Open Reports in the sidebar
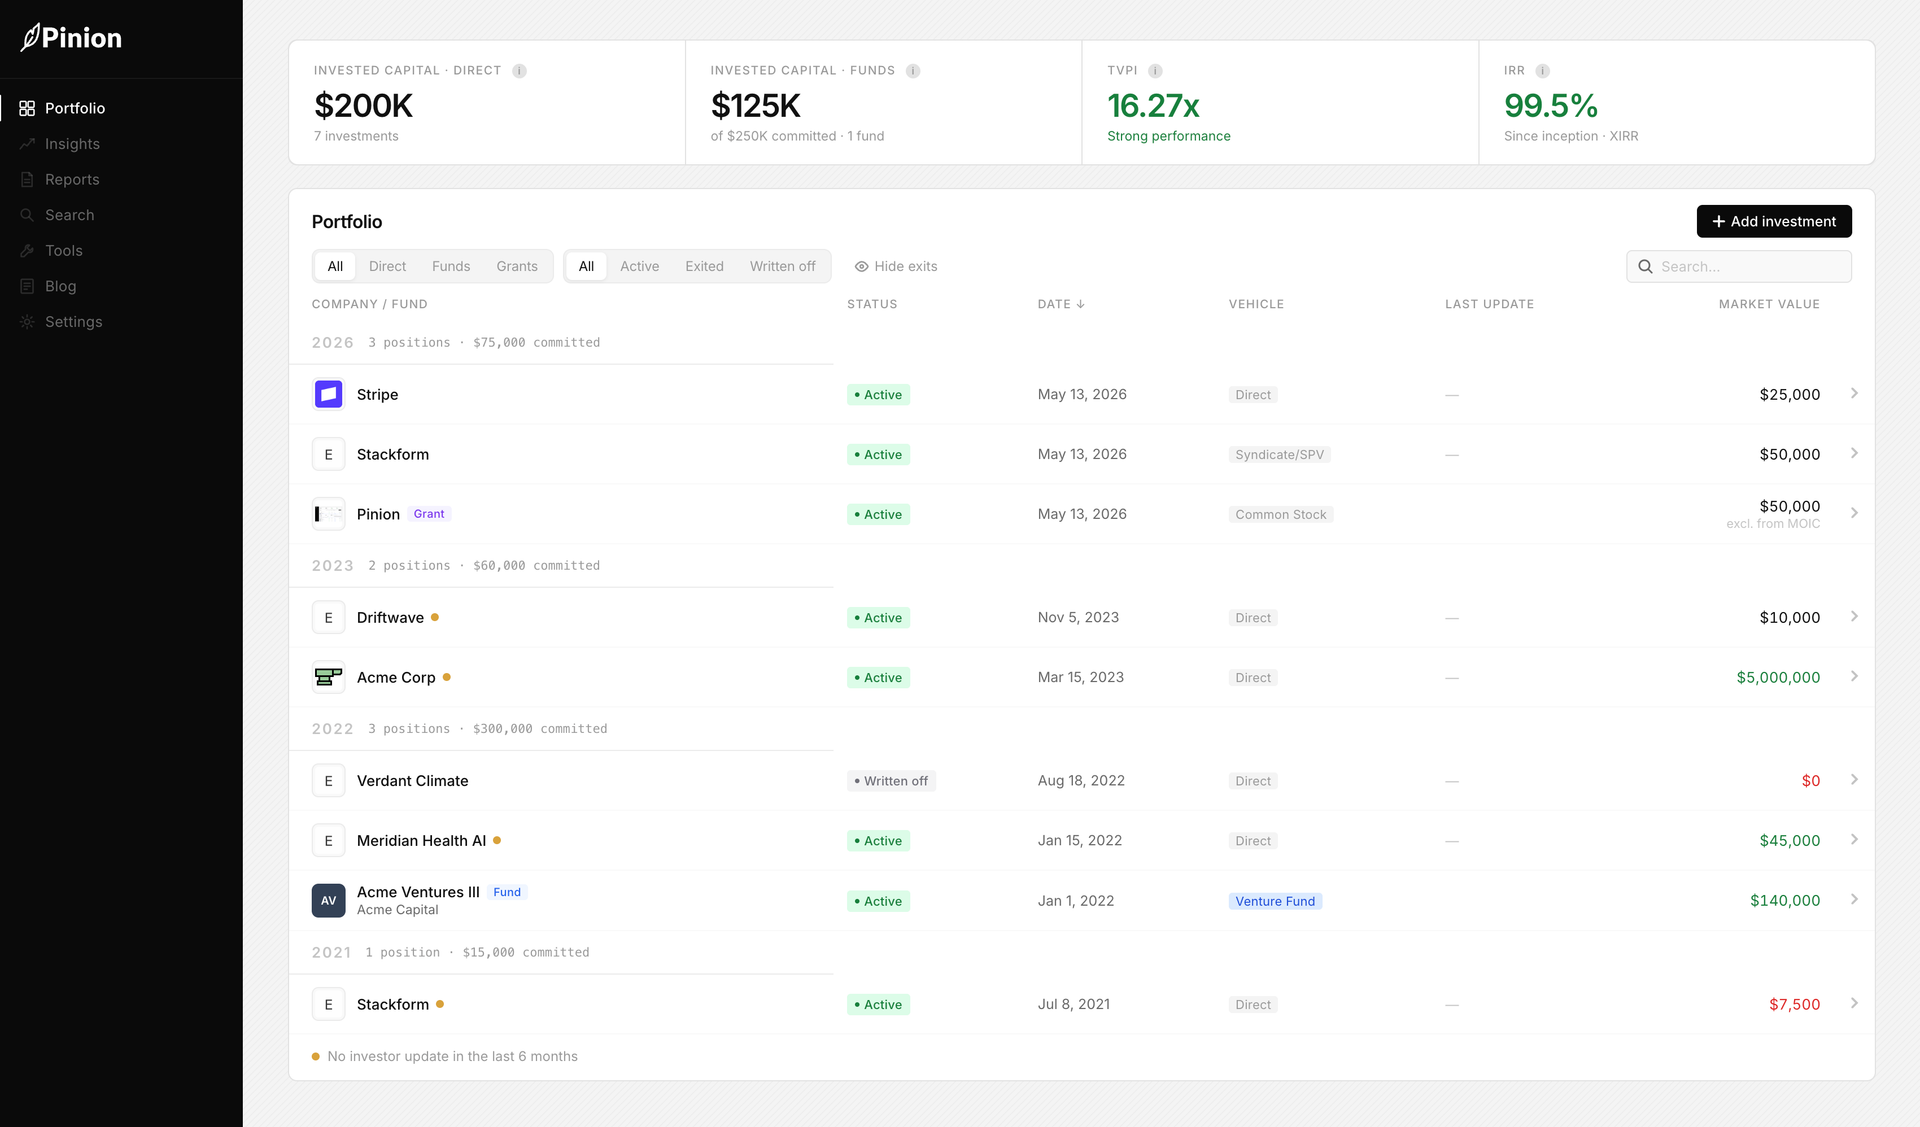This screenshot has width=1920, height=1127. click(72, 180)
